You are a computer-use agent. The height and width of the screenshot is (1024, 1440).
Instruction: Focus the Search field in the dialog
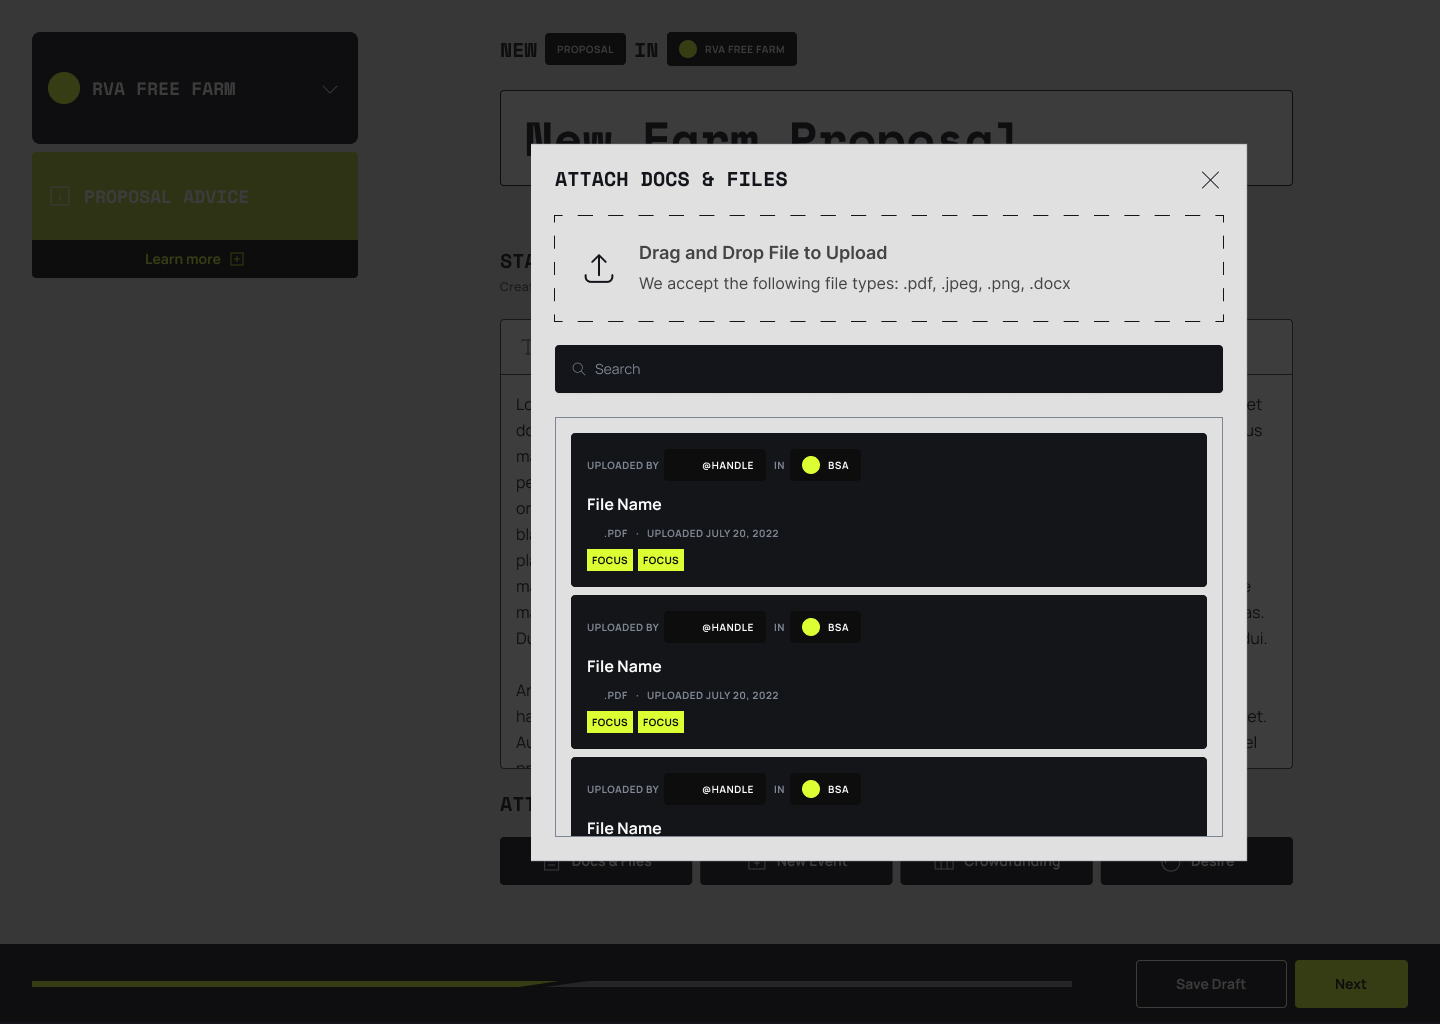[889, 369]
